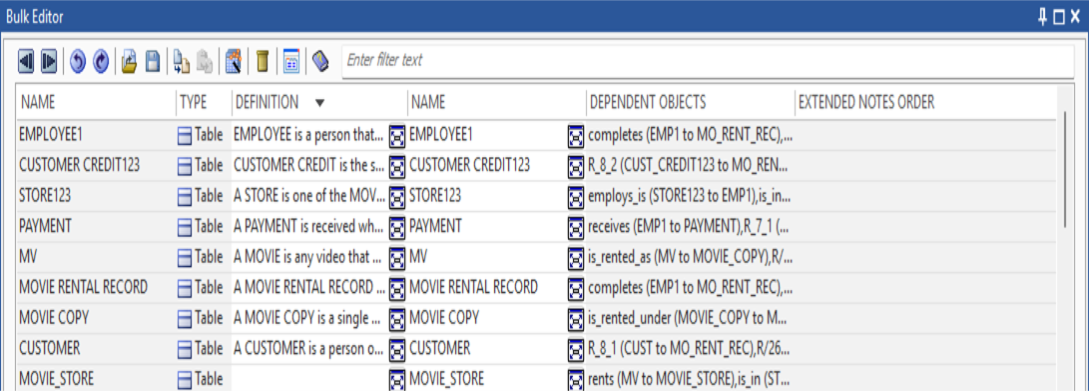1089x391 pixels.
Task: Save changes with the floppy disk icon
Action: (x=153, y=62)
